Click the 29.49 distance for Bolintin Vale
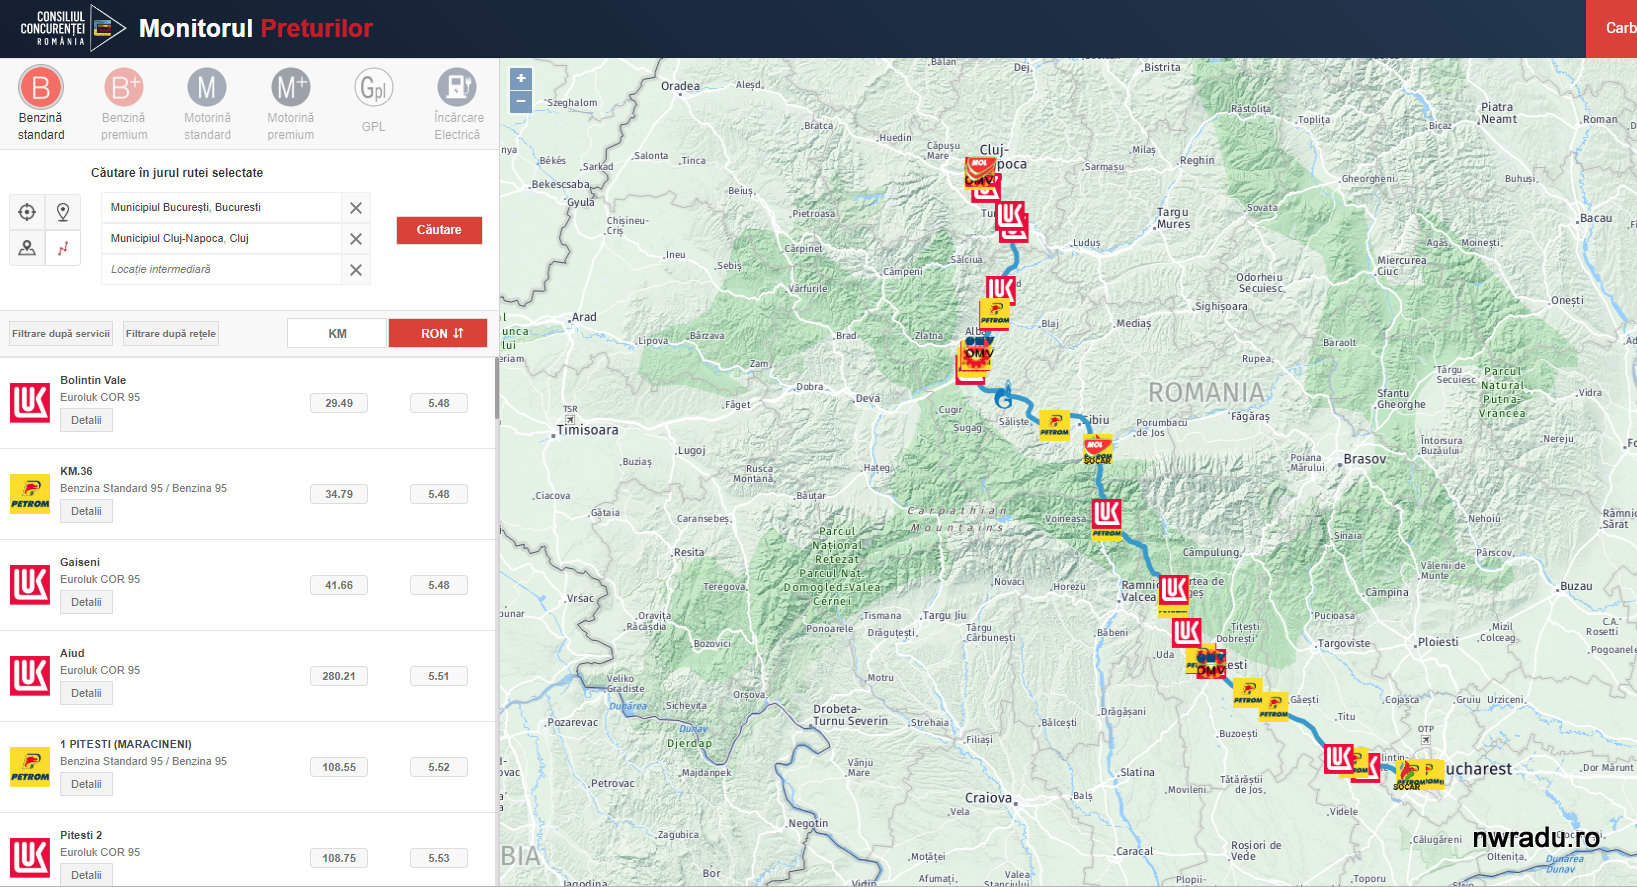Image resolution: width=1637 pixels, height=887 pixels. pyautogui.click(x=339, y=403)
